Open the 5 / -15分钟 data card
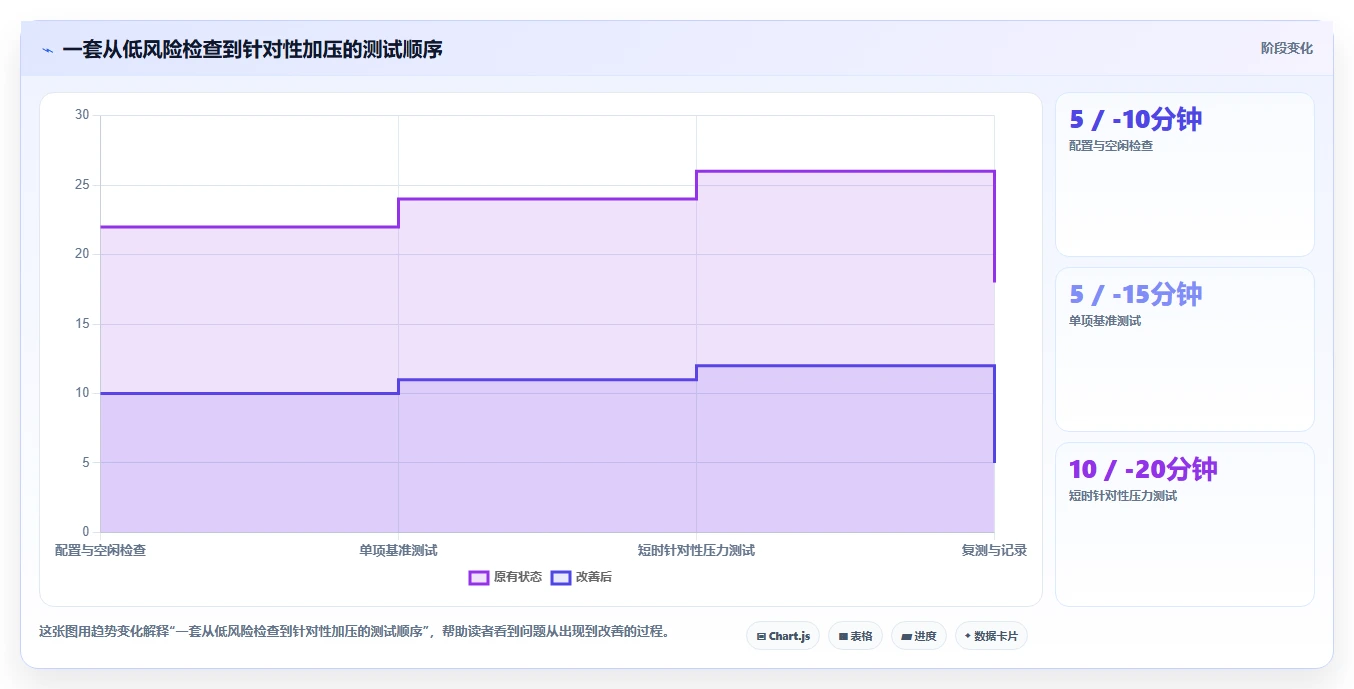Image resolution: width=1354 pixels, height=689 pixels. [x=1185, y=350]
